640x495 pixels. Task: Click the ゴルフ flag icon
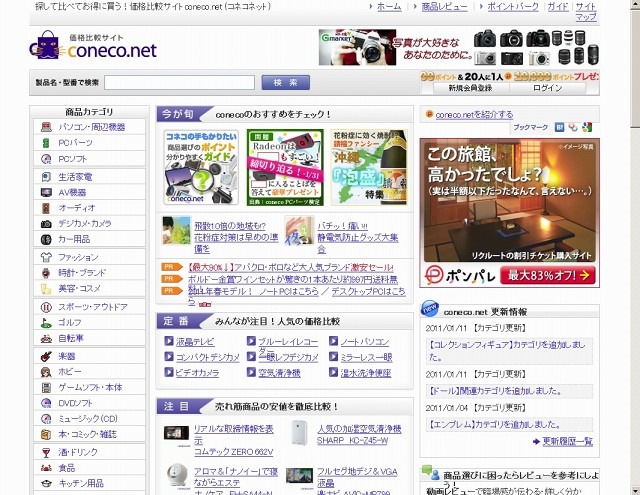coord(46,322)
